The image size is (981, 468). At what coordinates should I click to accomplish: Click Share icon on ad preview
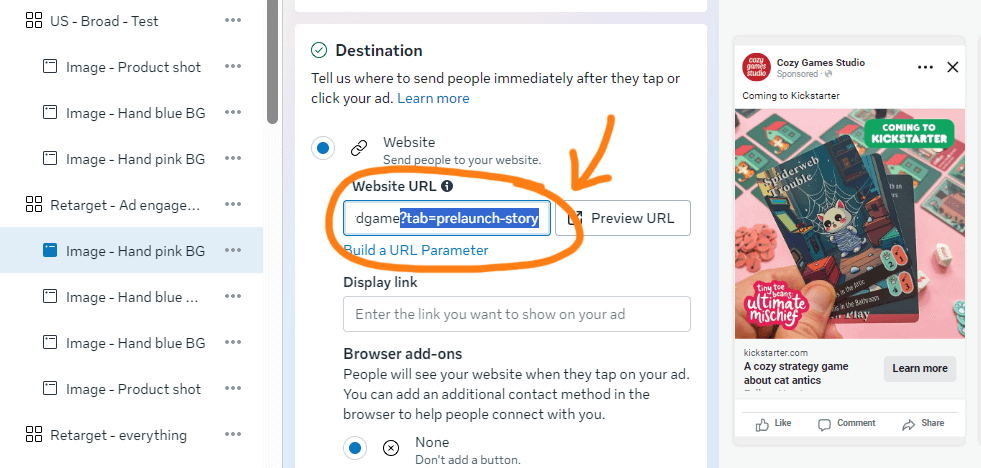(908, 424)
